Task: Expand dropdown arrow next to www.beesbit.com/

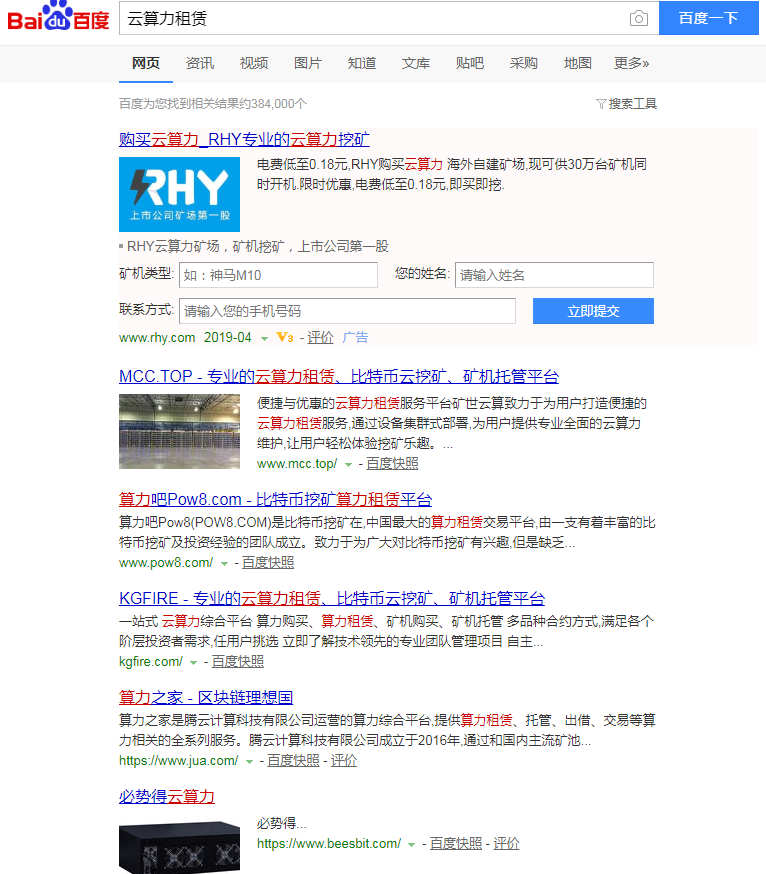Action: pos(411,844)
